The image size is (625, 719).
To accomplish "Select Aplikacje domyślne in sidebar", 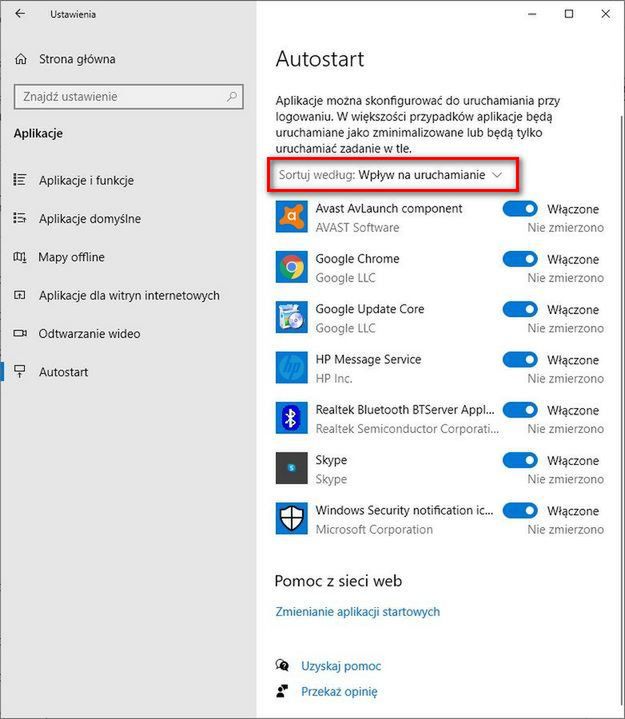I will tap(89, 219).
